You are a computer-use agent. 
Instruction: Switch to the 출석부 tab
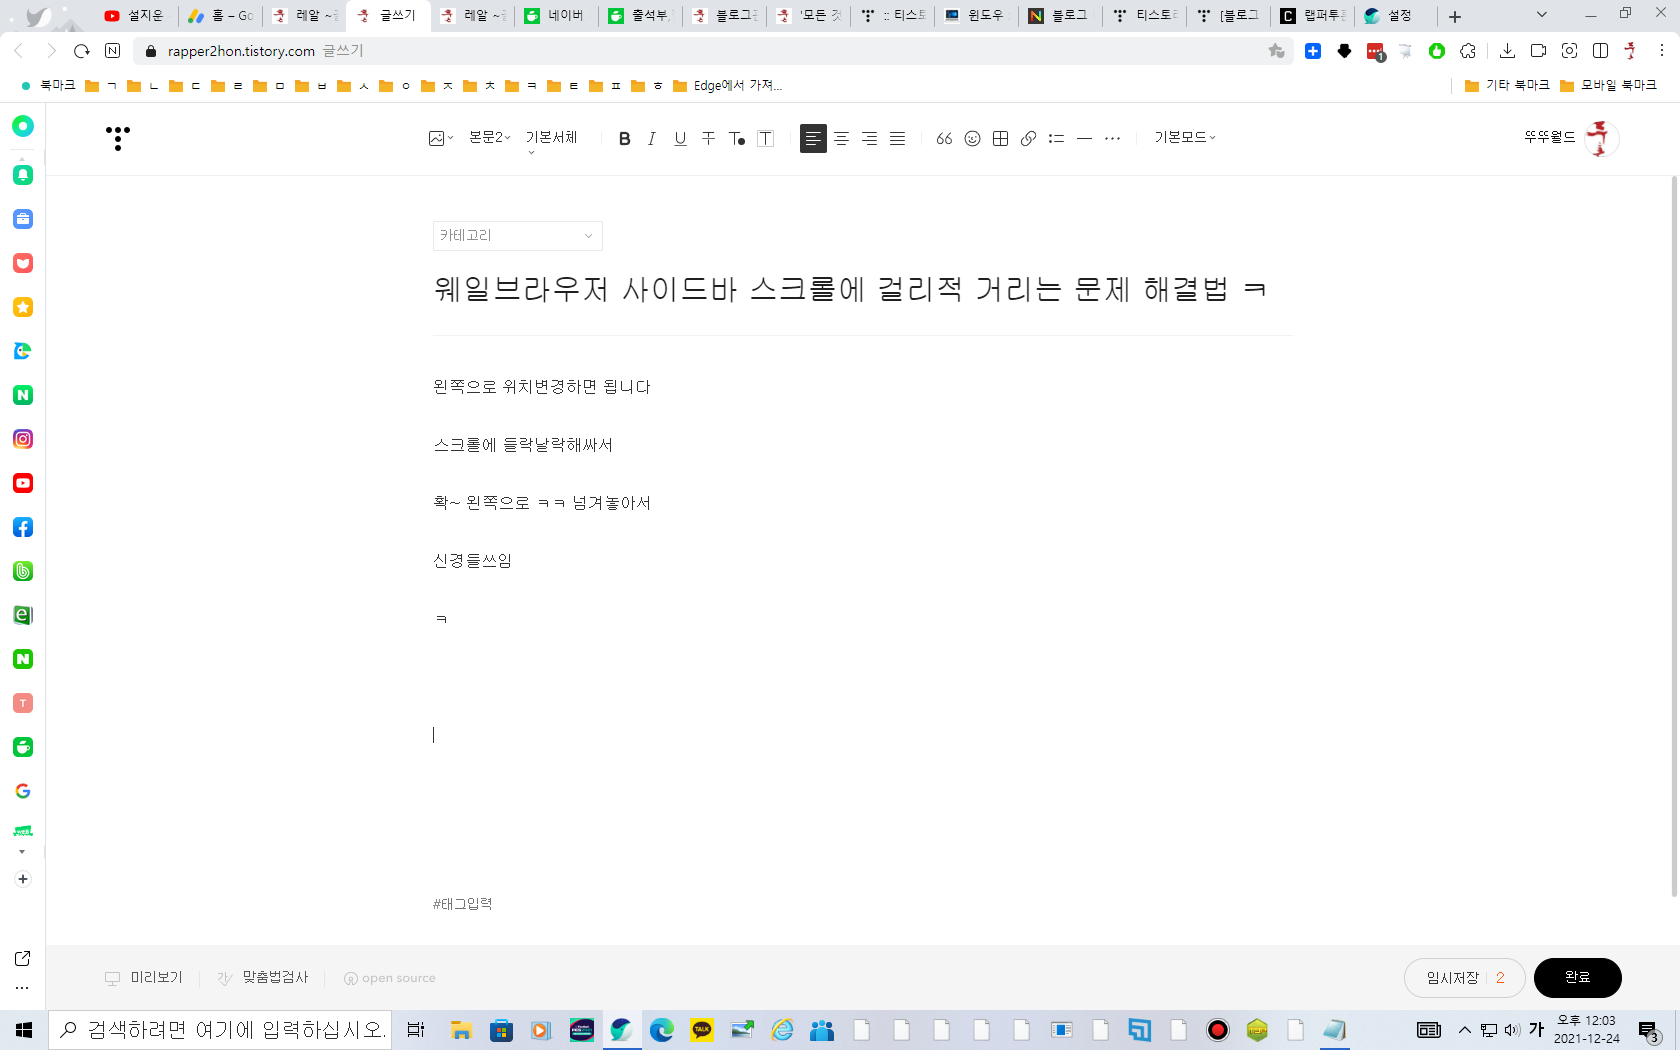[x=640, y=16]
